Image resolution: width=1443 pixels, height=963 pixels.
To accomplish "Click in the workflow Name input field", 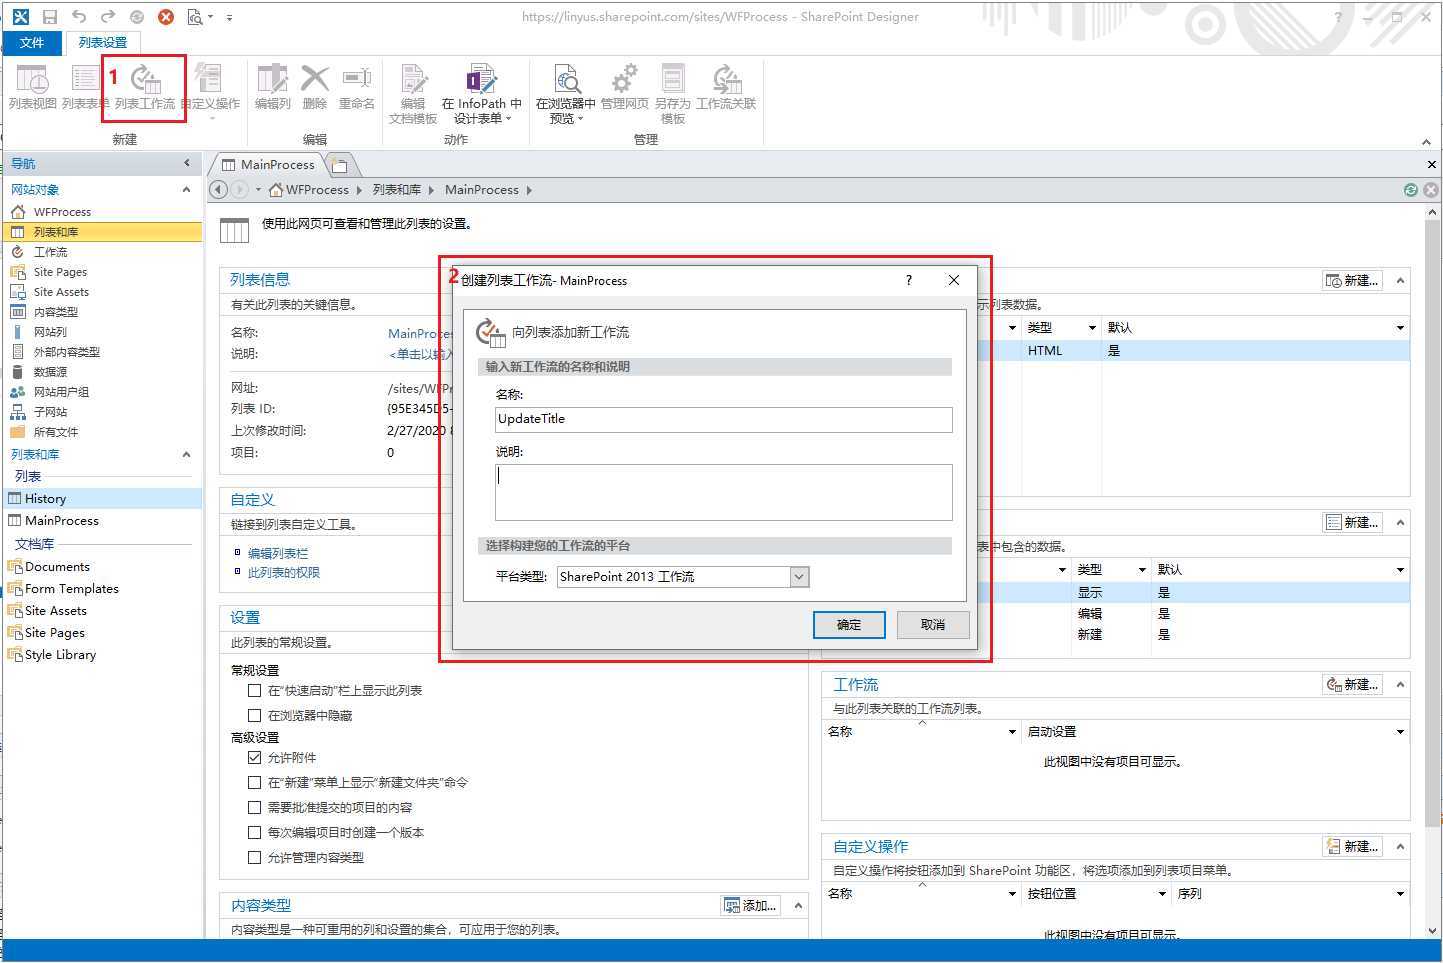I will point(724,419).
